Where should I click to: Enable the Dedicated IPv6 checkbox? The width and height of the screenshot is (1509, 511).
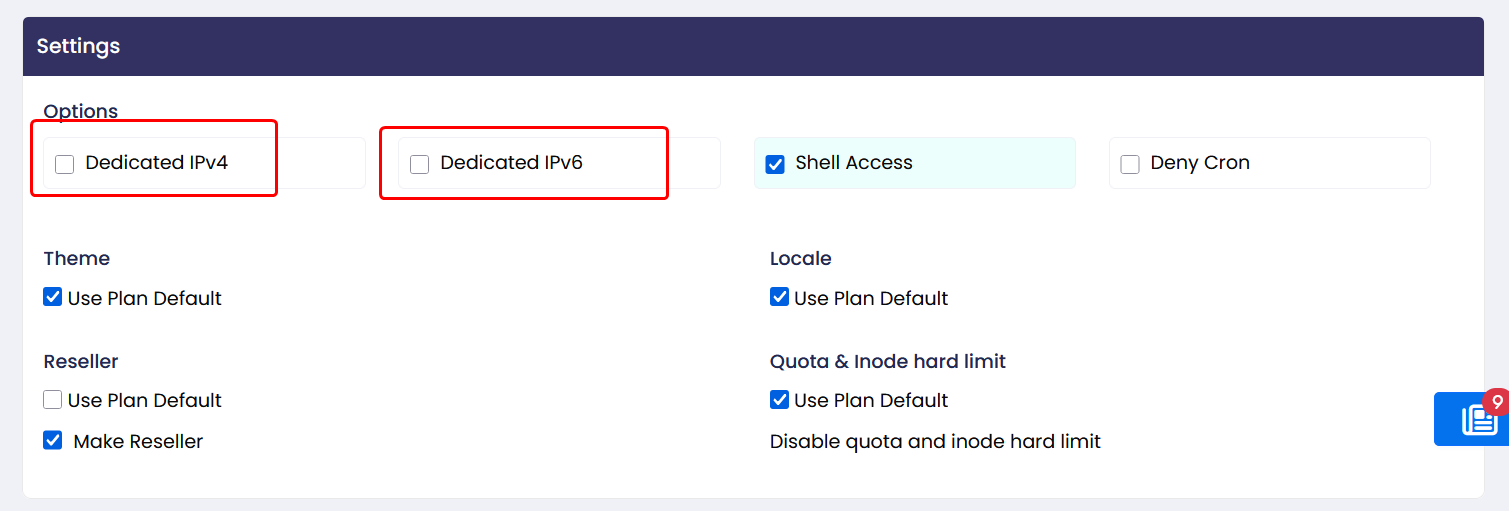click(420, 164)
